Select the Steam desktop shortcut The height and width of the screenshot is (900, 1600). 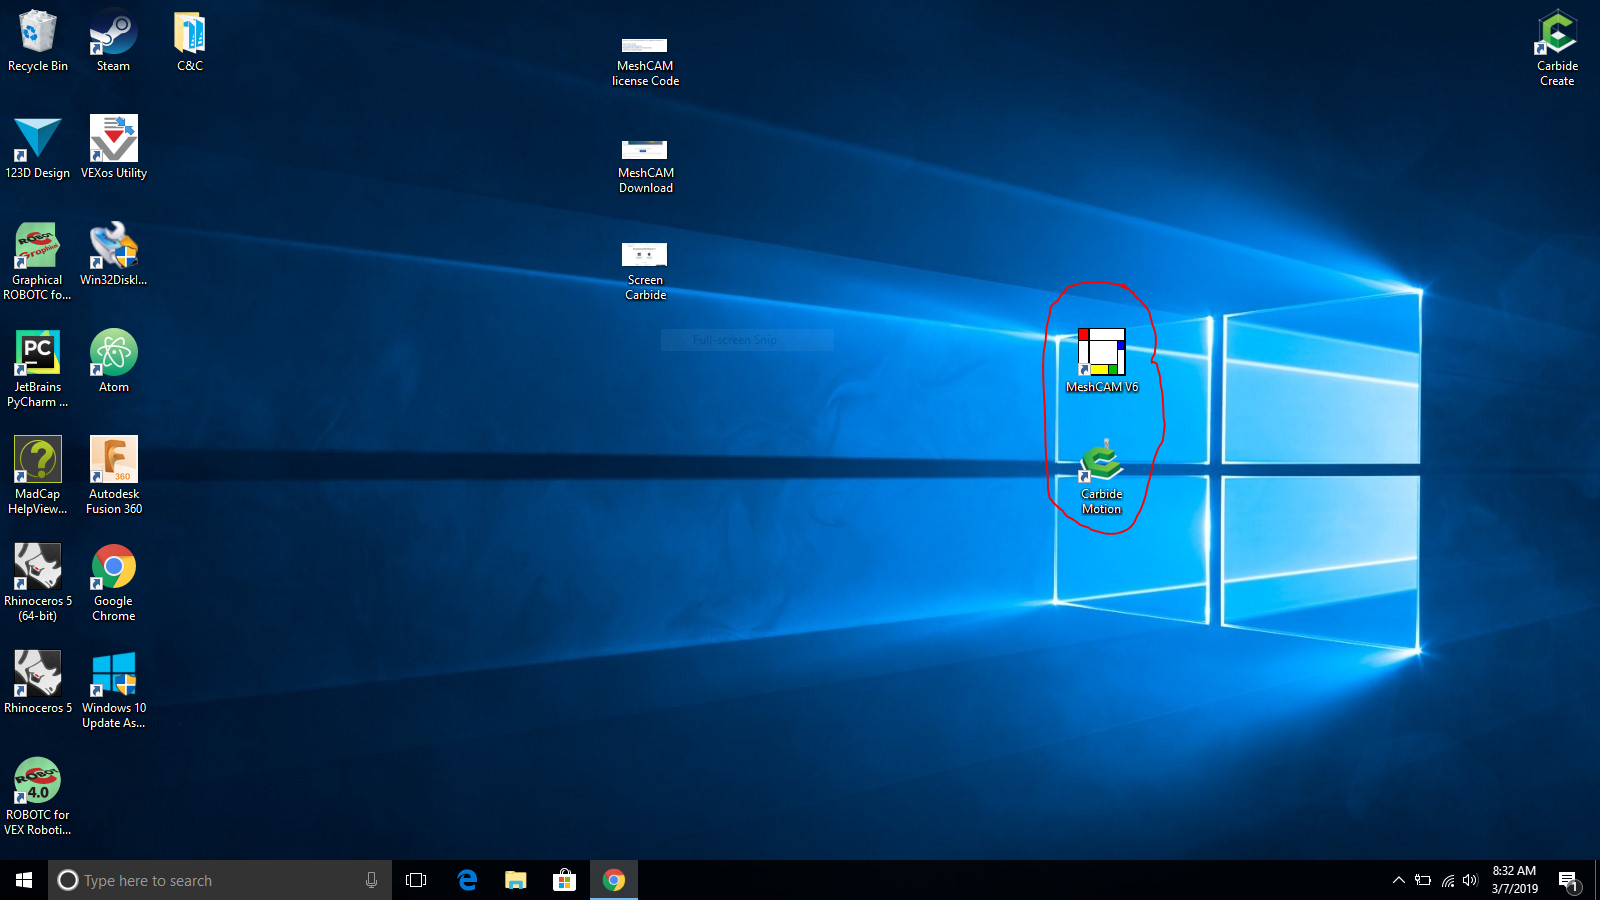[113, 42]
